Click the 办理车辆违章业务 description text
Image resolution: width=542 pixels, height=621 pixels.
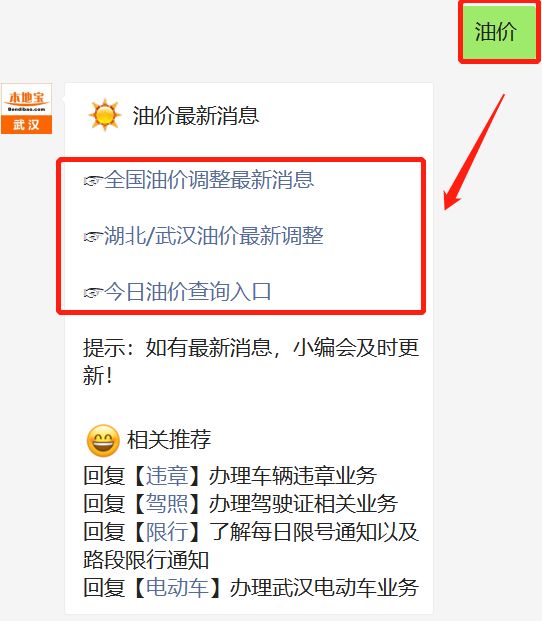click(293, 476)
